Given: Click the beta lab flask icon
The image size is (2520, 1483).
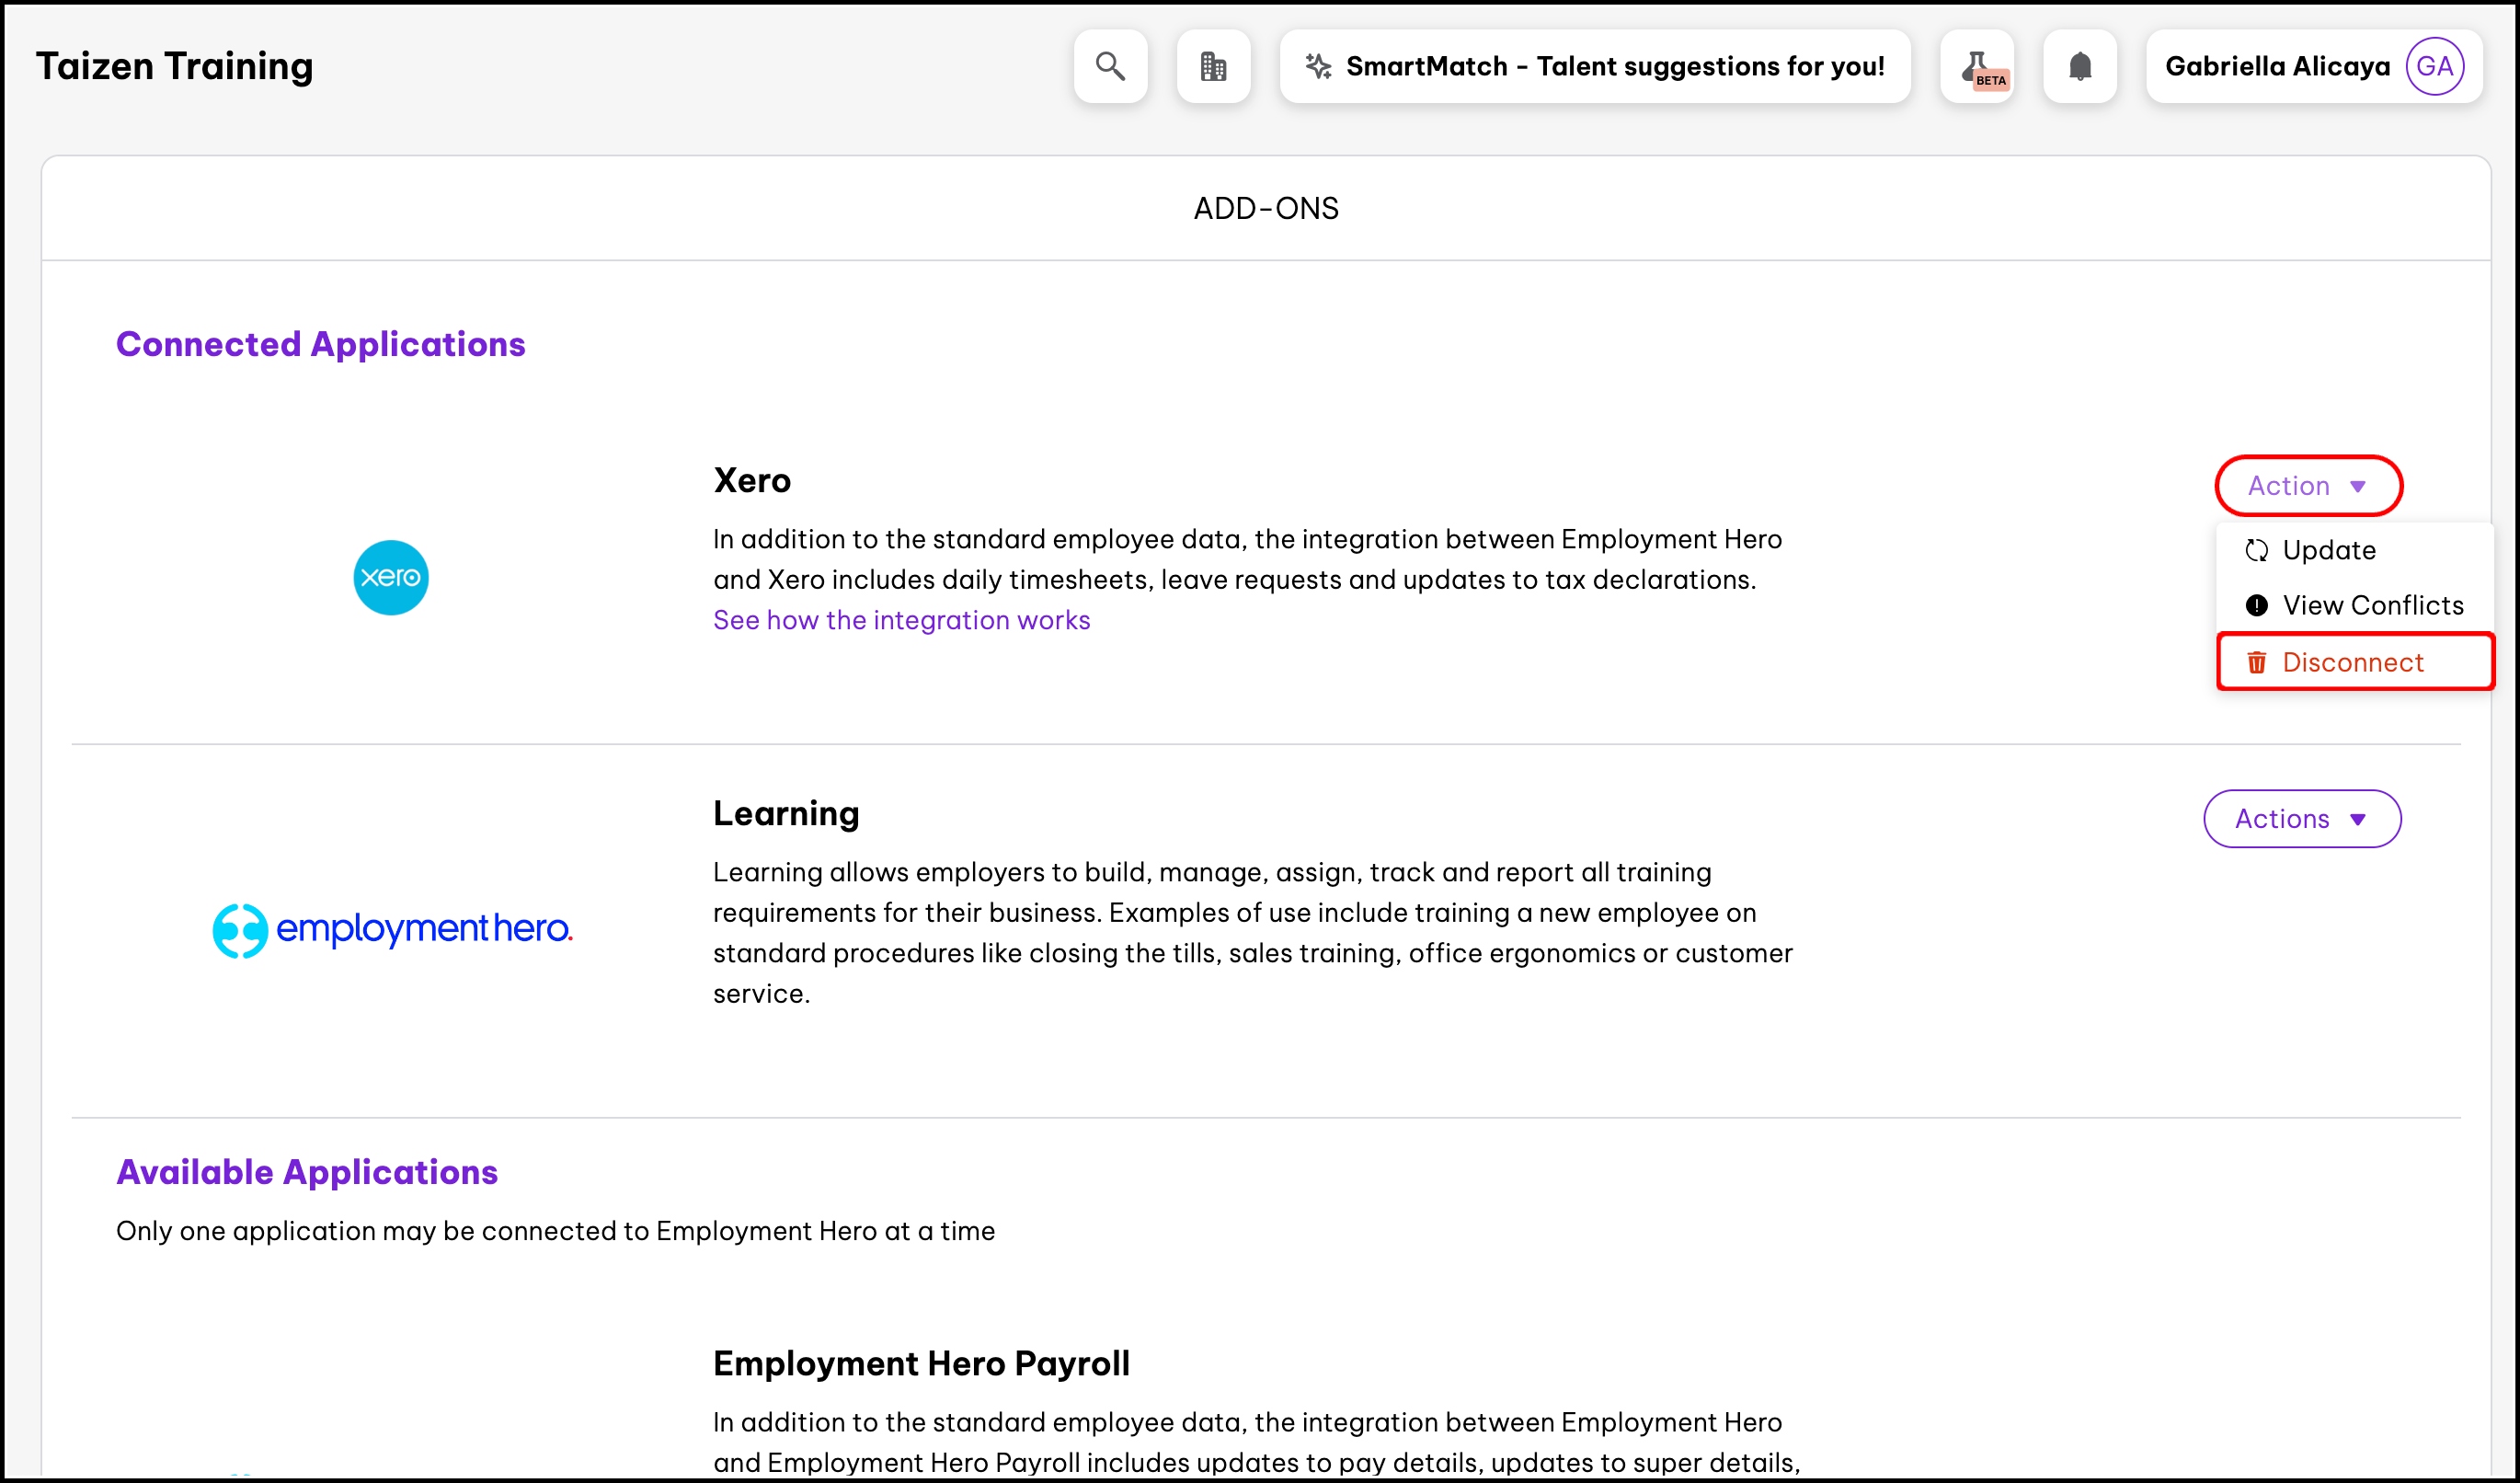Looking at the screenshot, I should 1977,67.
